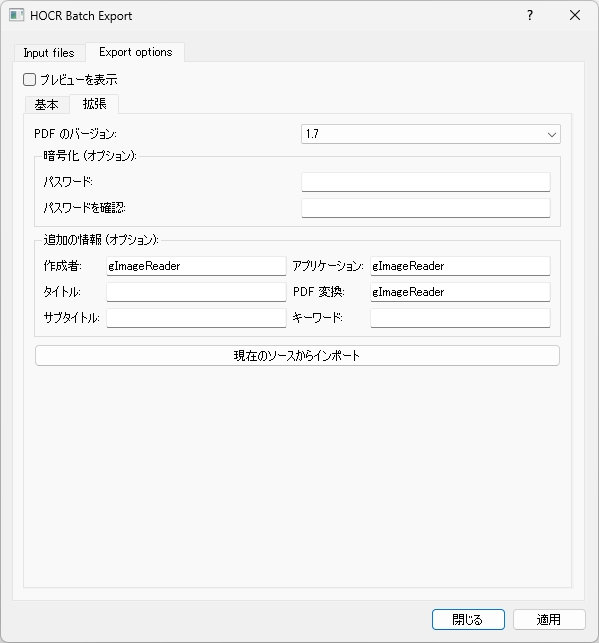Click the タイトル input field
Image resolution: width=599 pixels, height=643 pixels.
[x=196, y=292]
